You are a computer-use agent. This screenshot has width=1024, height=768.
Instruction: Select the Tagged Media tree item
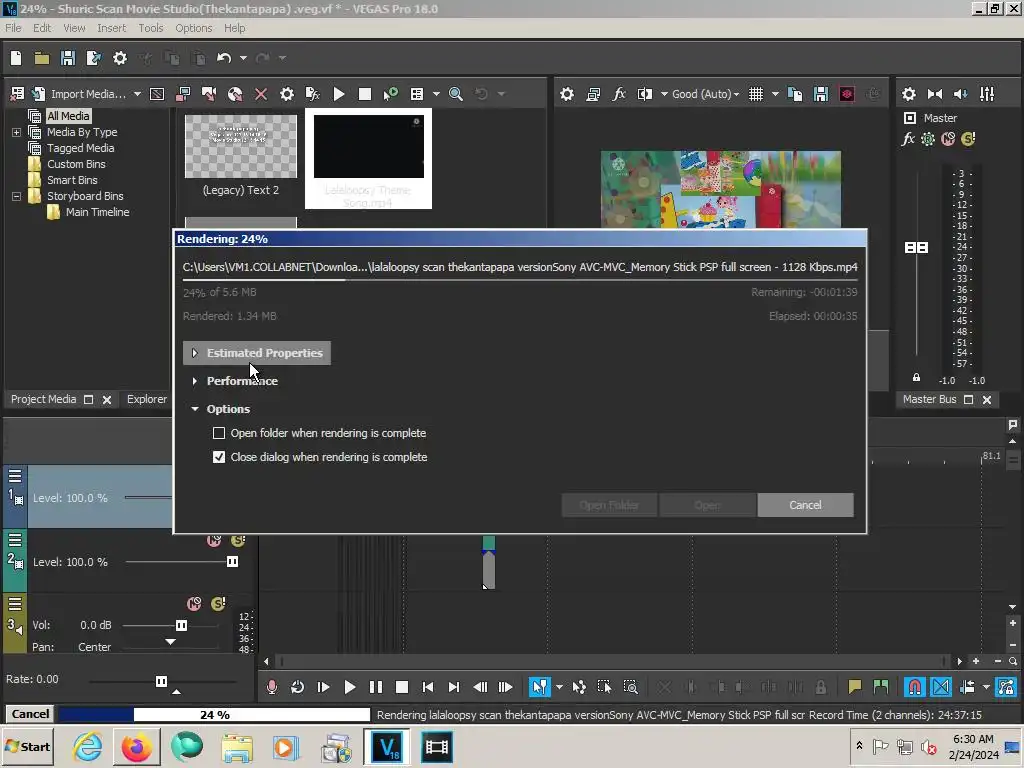pyautogui.click(x=80, y=148)
